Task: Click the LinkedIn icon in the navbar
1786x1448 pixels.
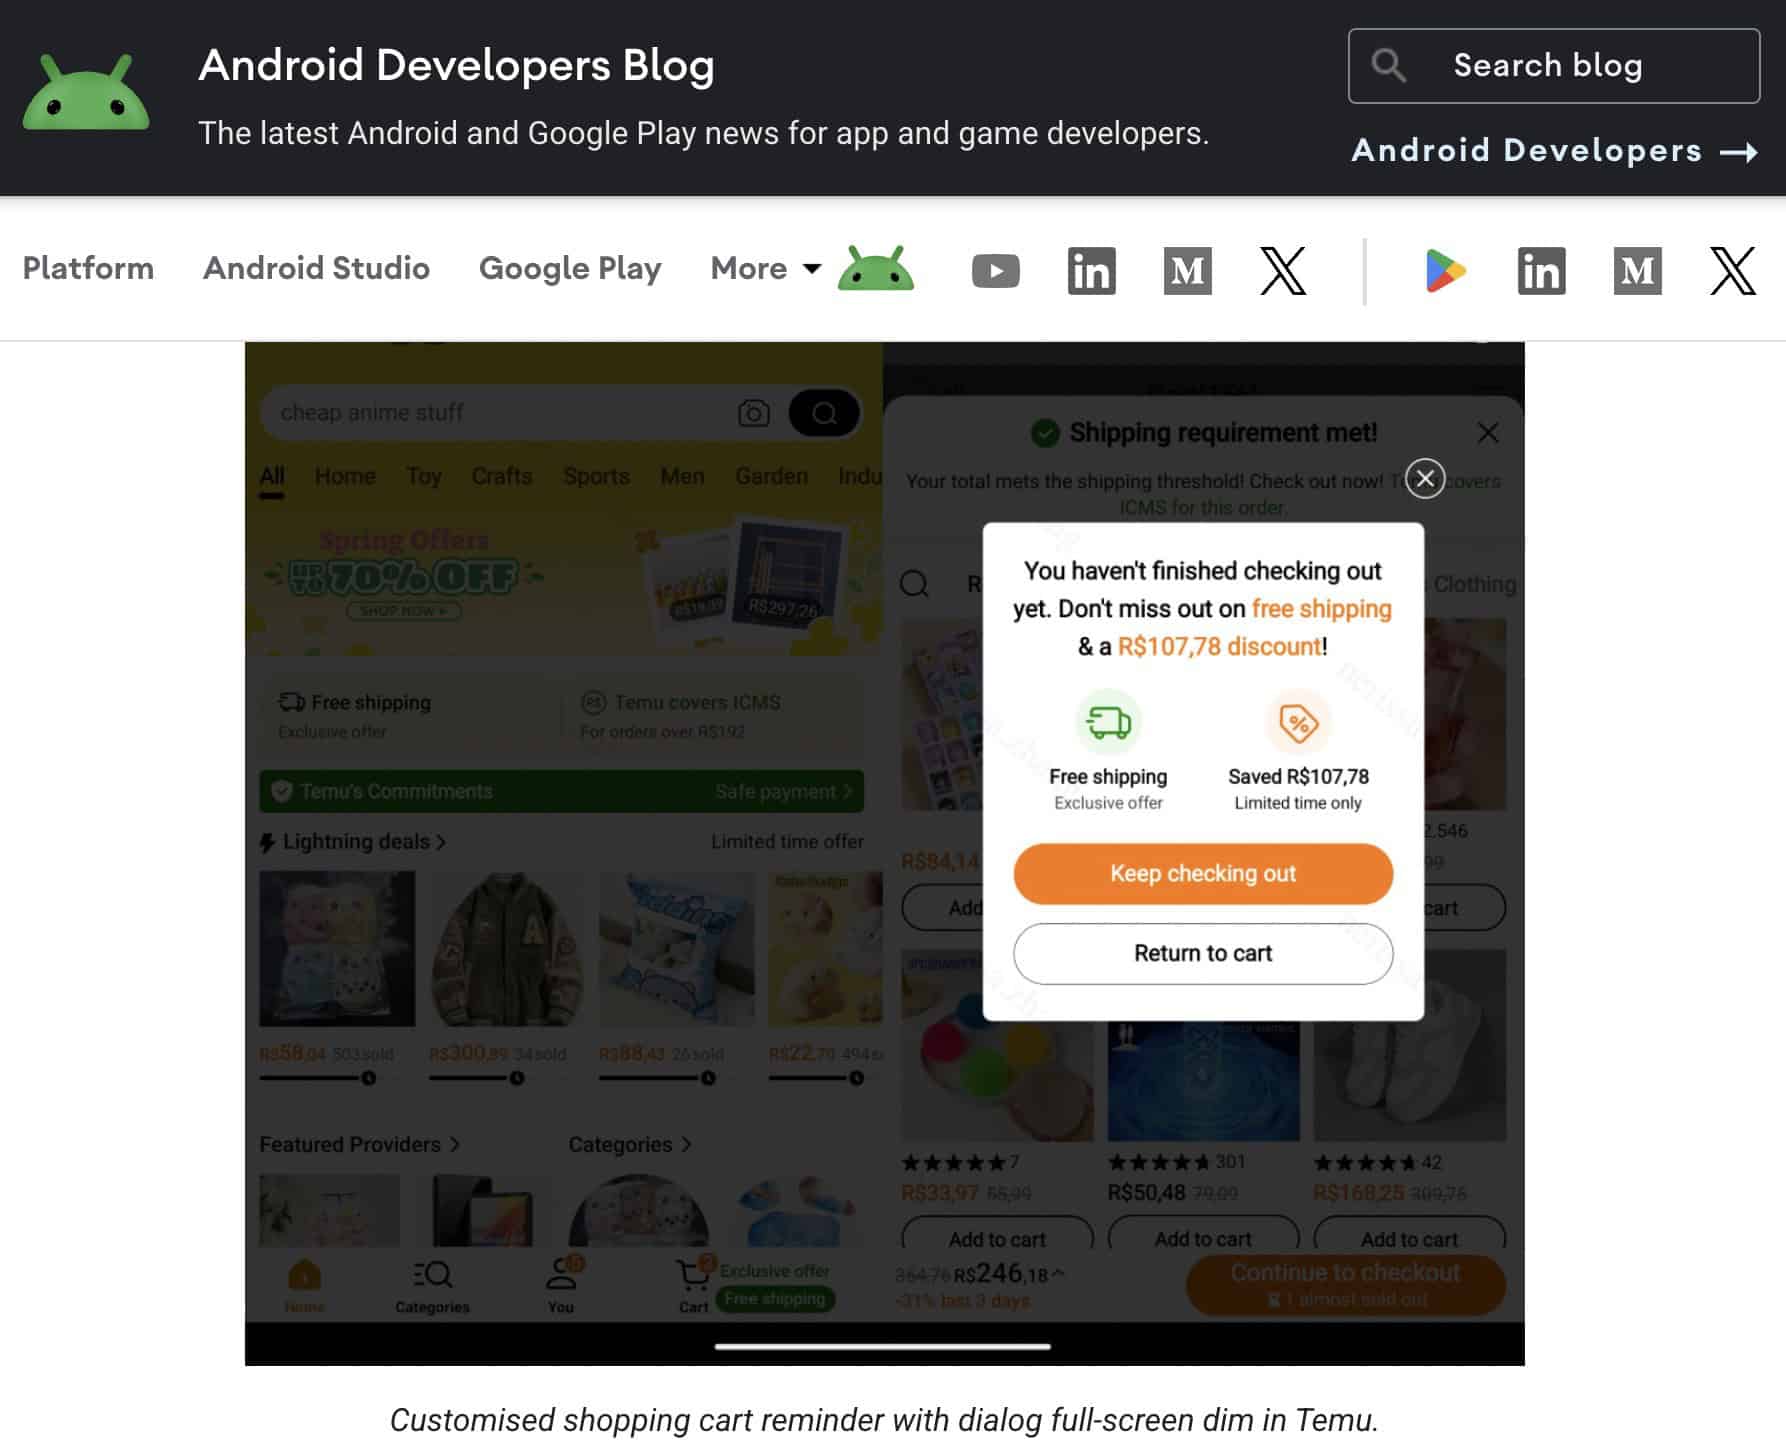Action: 1092,270
